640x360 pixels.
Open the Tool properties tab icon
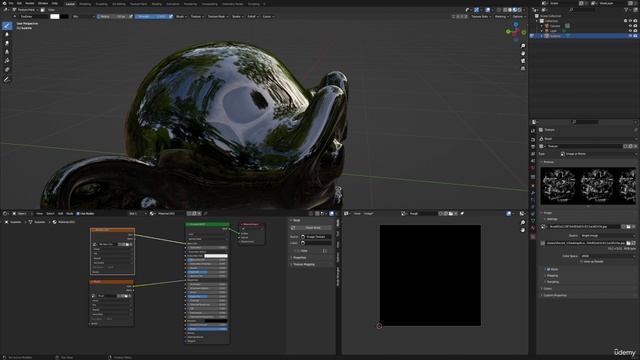[533, 131]
